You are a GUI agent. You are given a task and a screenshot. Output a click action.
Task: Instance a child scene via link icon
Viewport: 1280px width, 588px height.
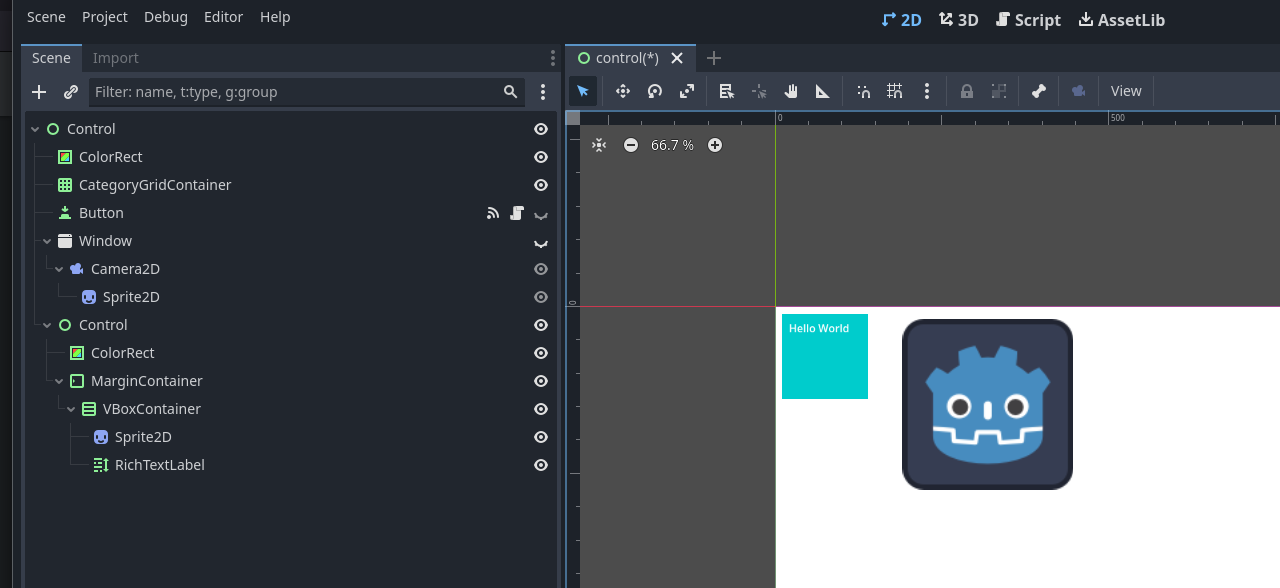[71, 92]
